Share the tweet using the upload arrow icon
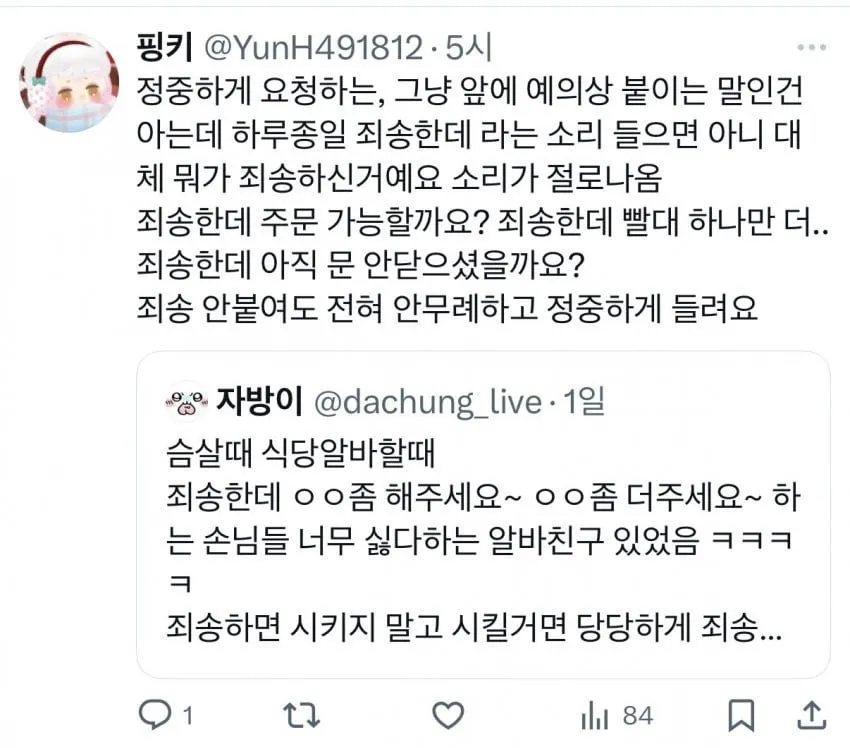 [x=812, y=715]
